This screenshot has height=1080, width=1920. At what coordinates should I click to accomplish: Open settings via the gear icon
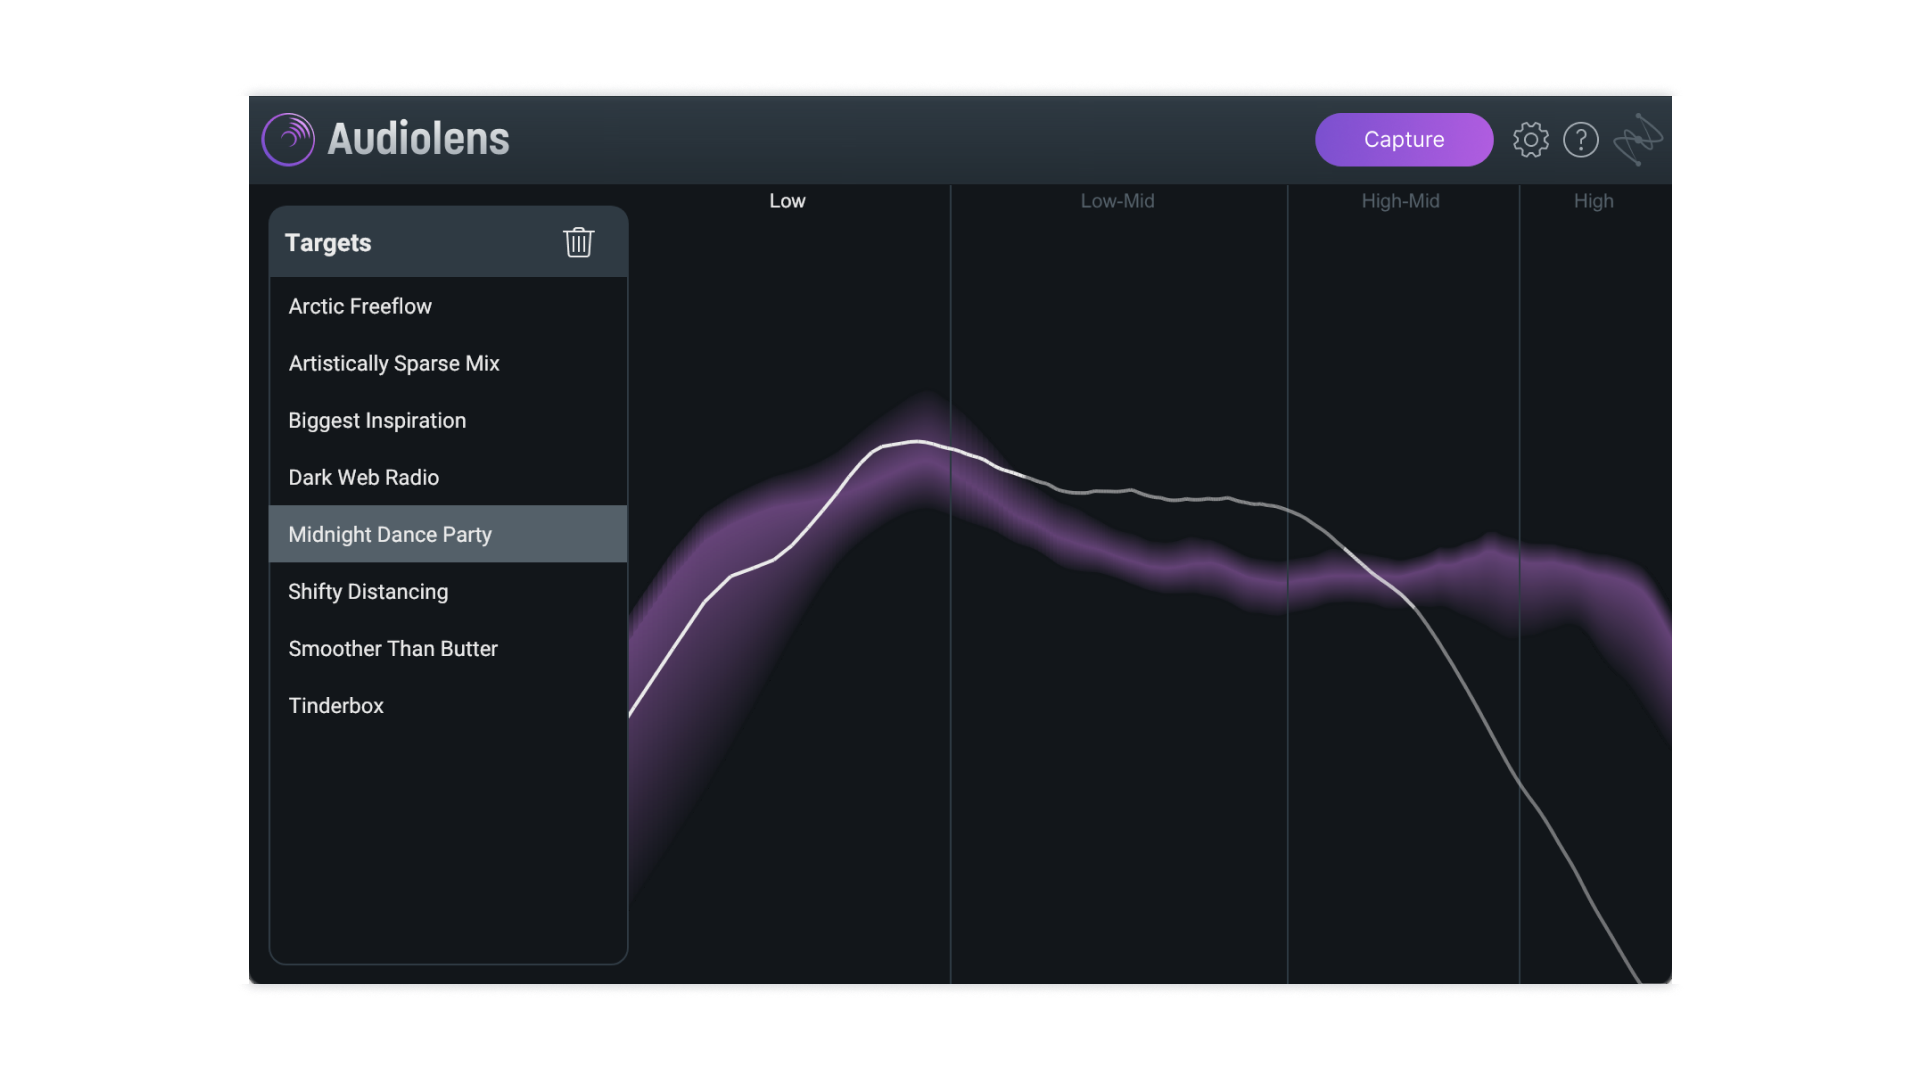click(x=1530, y=140)
